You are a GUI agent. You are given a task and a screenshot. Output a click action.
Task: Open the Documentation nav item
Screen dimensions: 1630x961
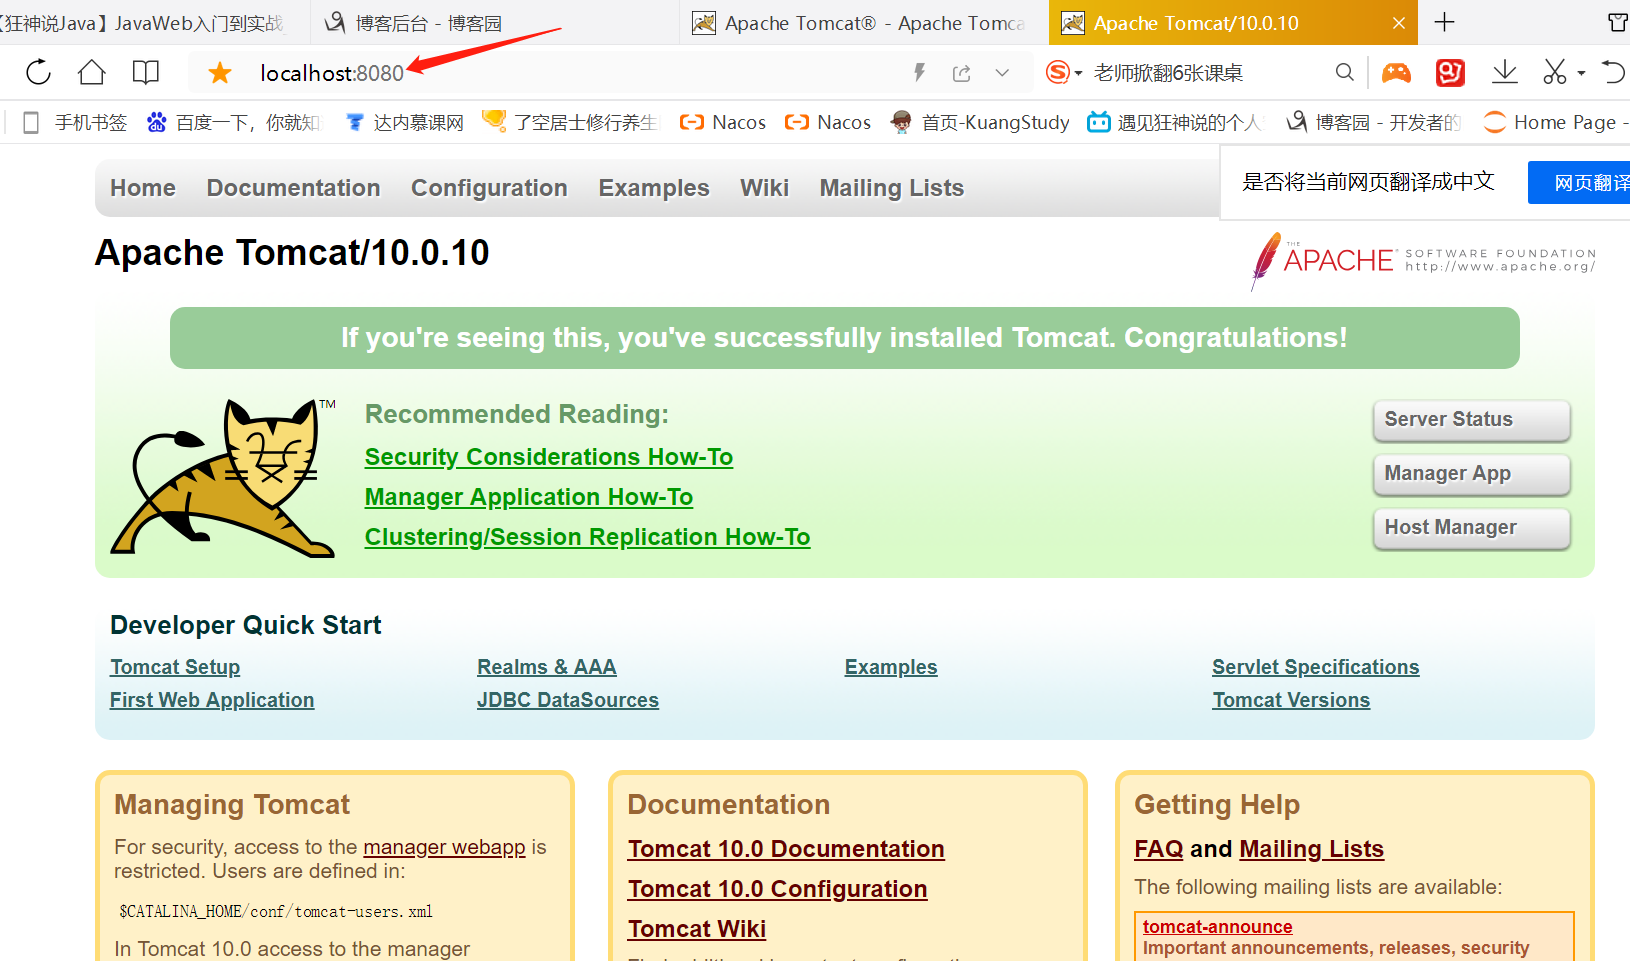click(x=293, y=188)
